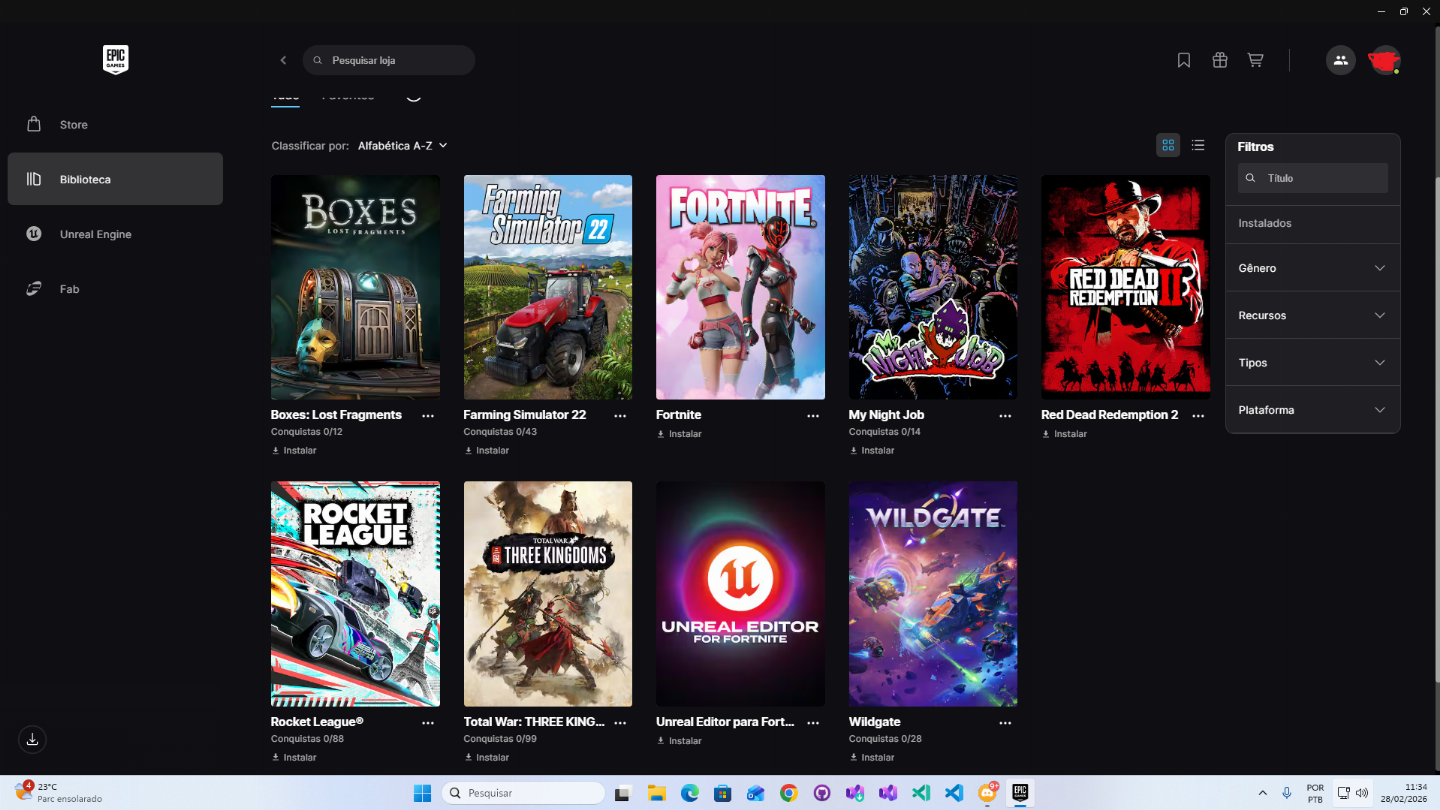Open the downloads icon in the sidebar
The height and width of the screenshot is (810, 1440).
(33, 739)
